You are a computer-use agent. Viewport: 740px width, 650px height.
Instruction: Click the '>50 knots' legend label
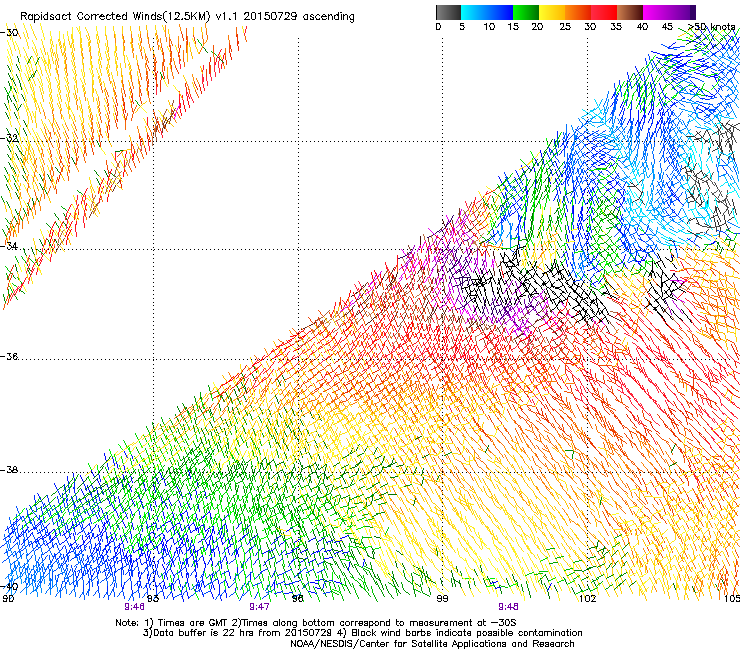coord(711,26)
